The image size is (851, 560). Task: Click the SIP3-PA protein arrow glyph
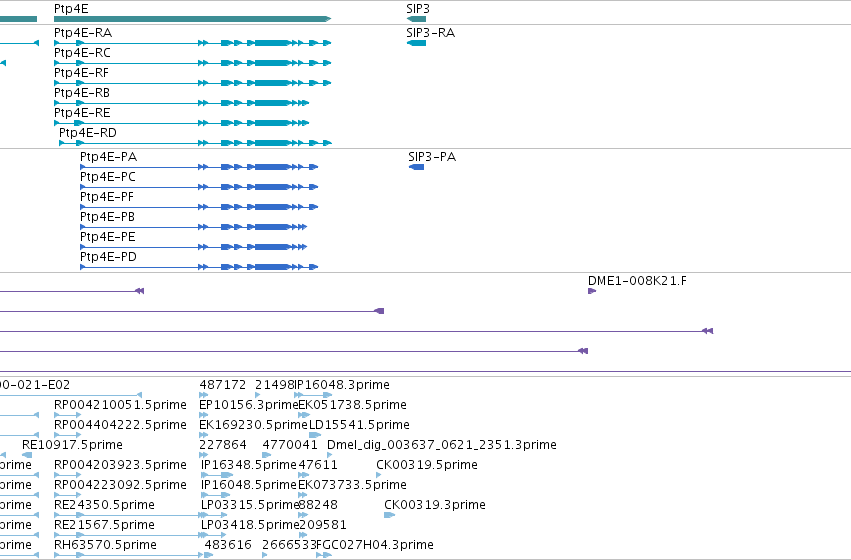click(x=416, y=167)
